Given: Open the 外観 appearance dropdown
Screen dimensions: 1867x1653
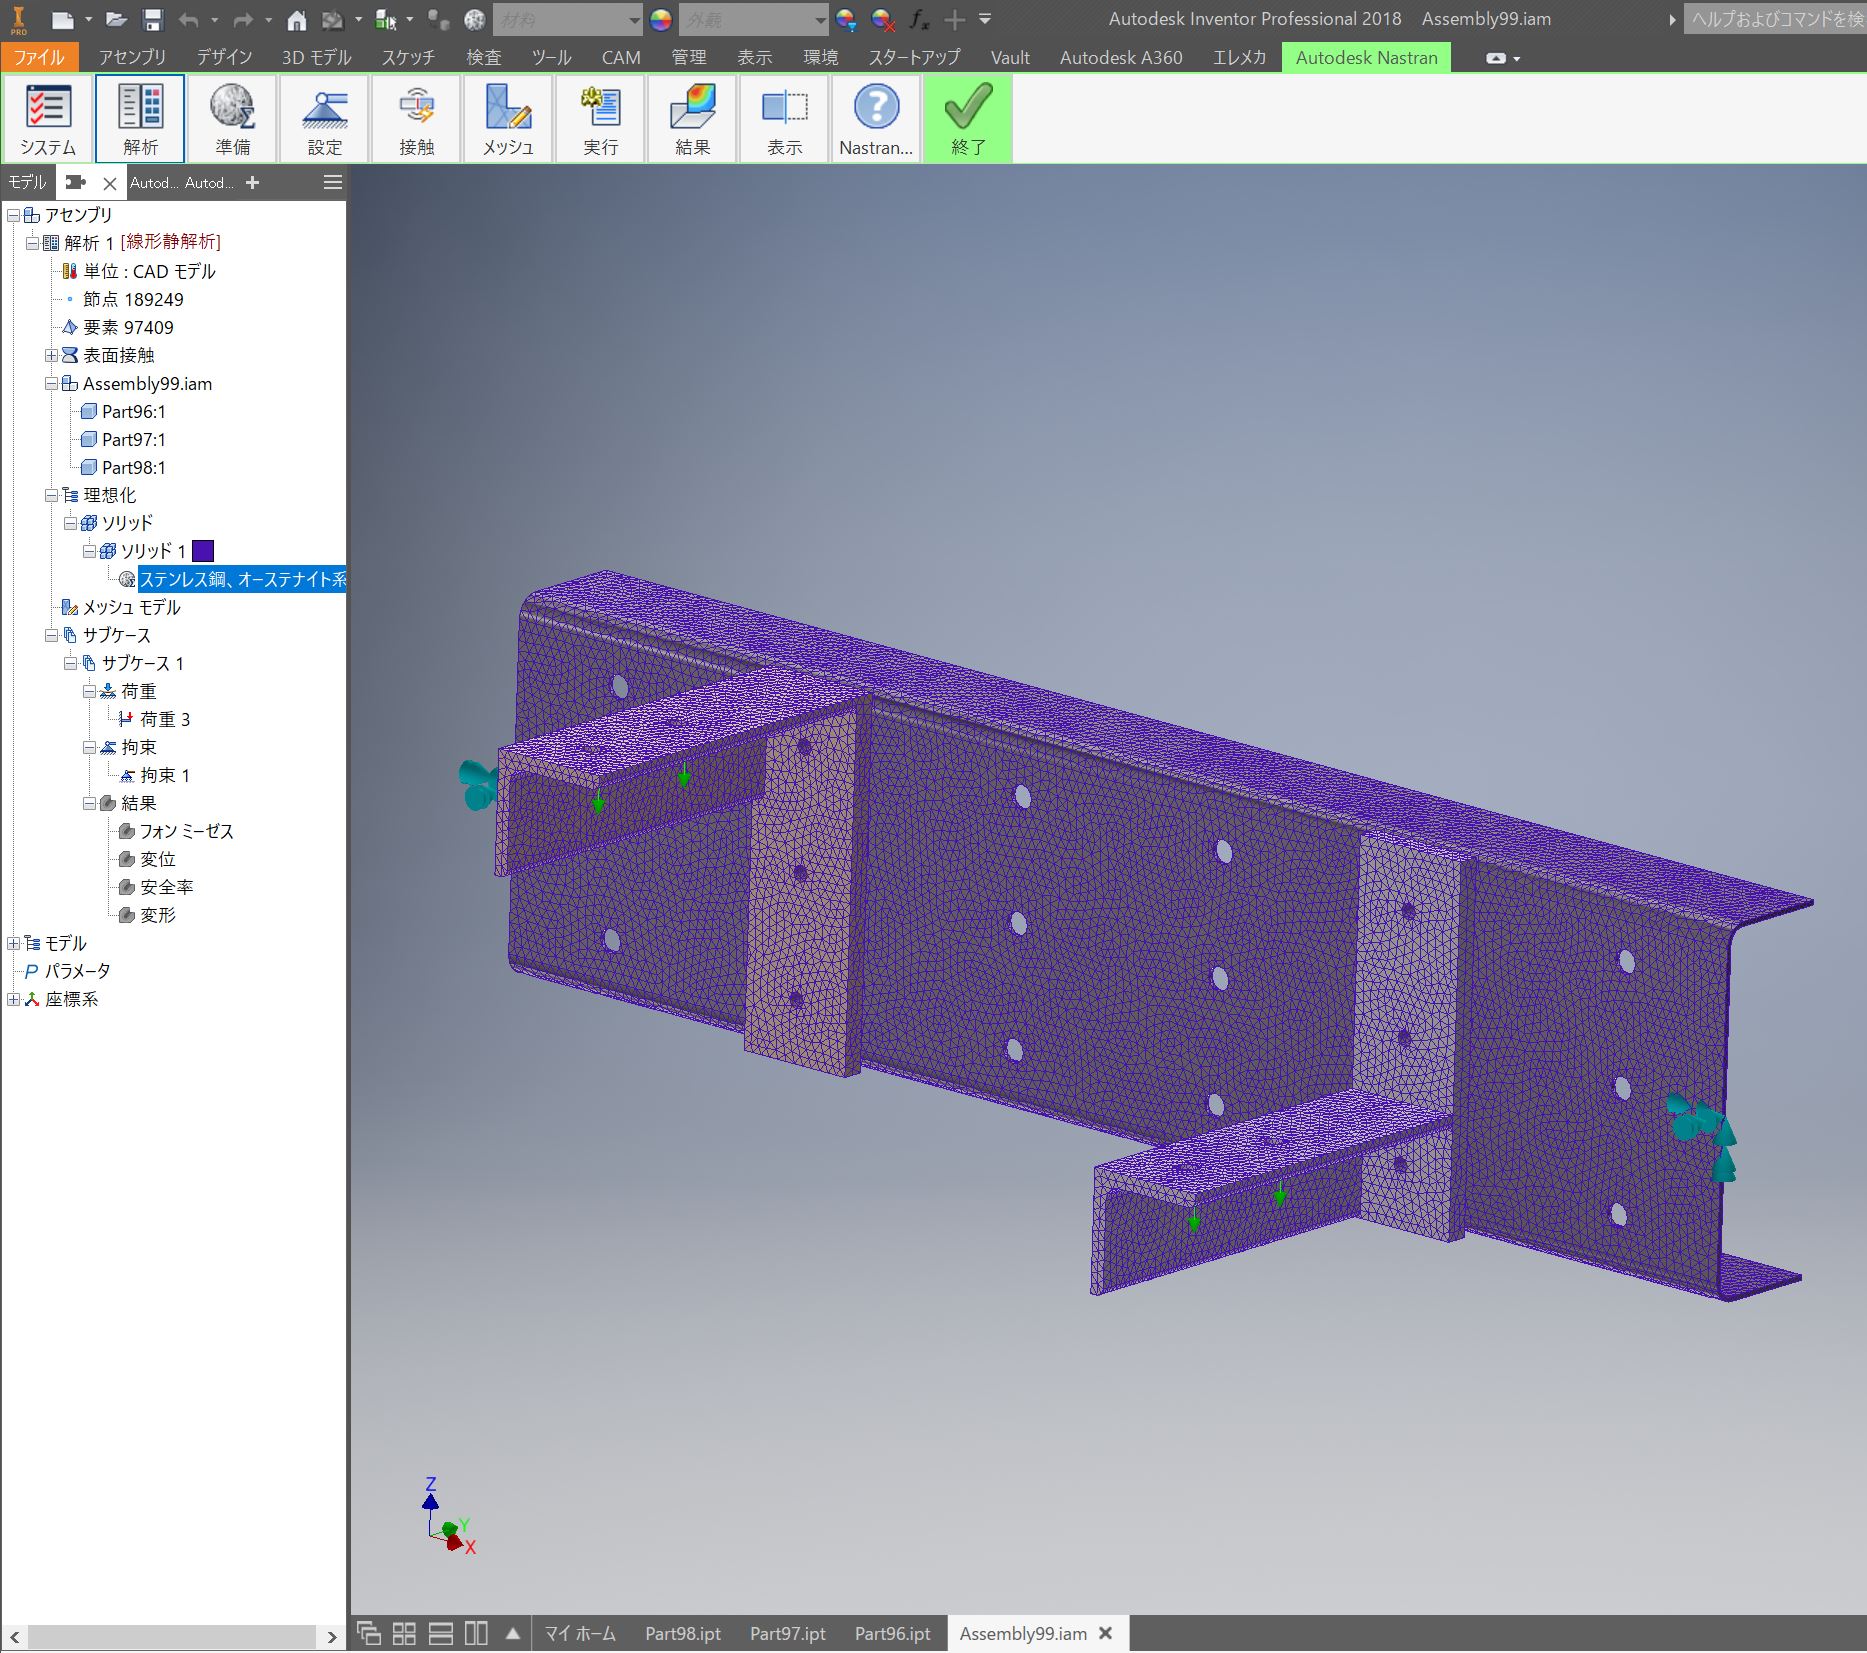Looking at the screenshot, I should 820,20.
